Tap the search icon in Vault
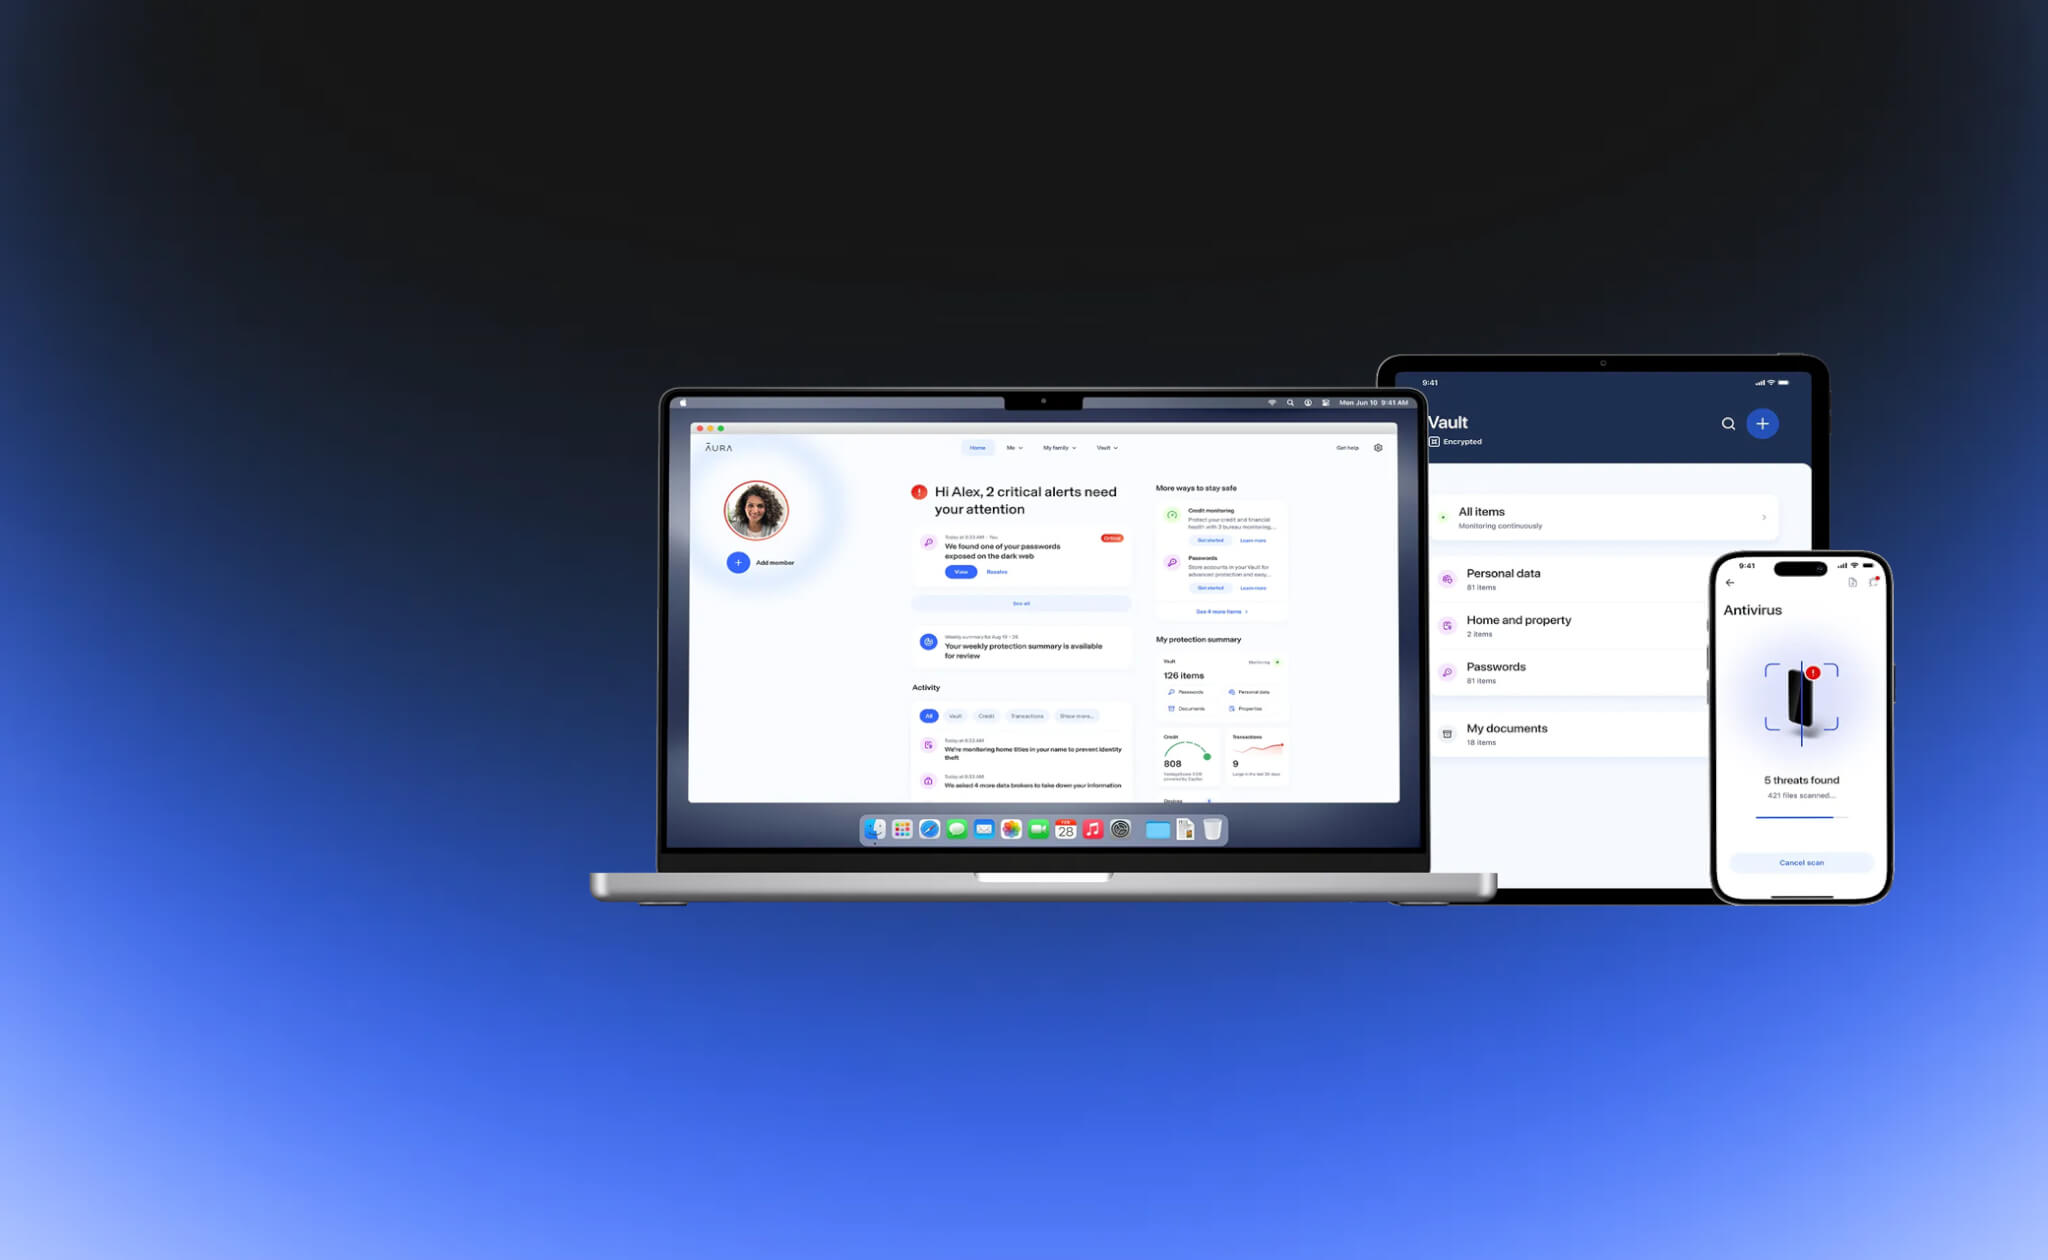 (1728, 424)
